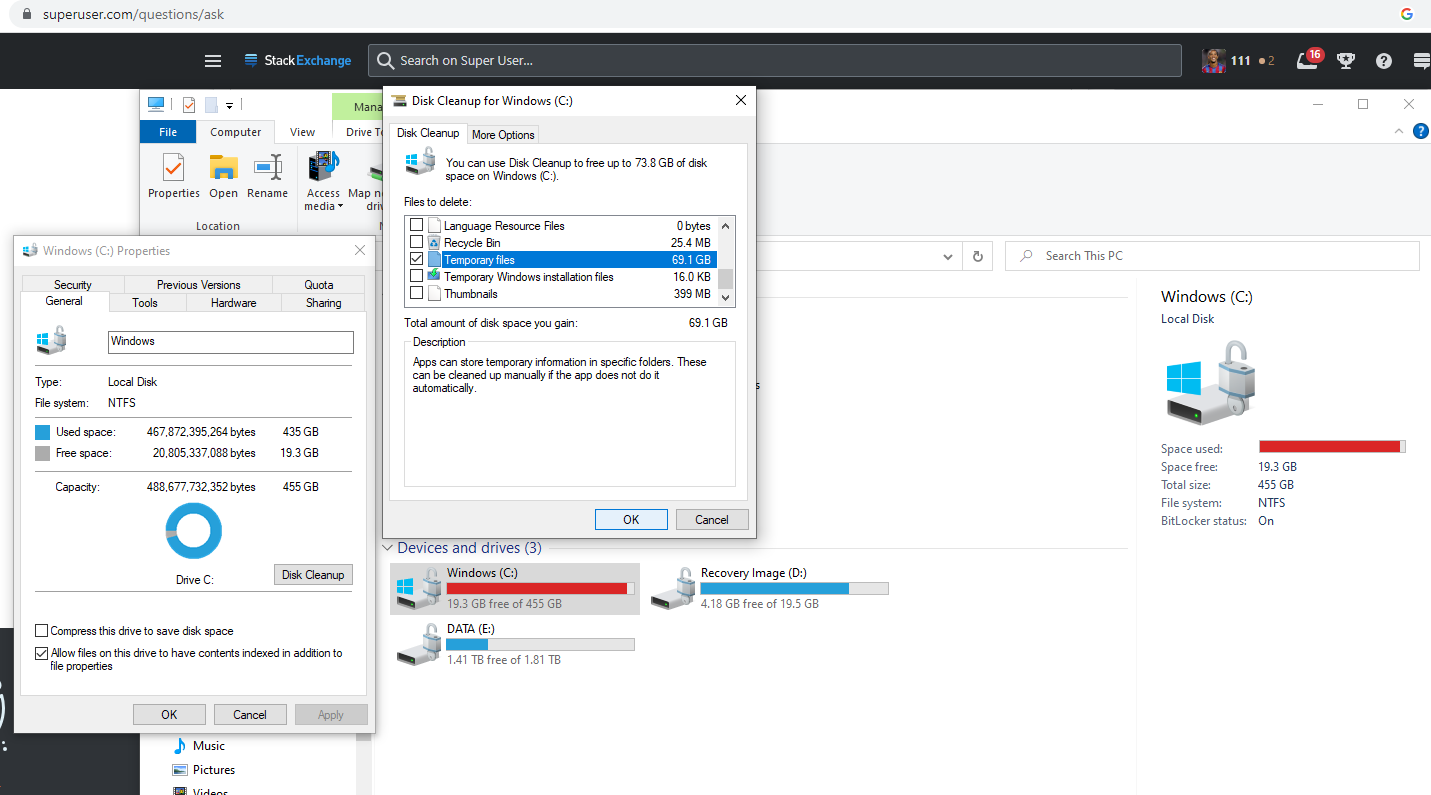Select the Disk Cleanup tab
The height and width of the screenshot is (795, 1431).
[x=428, y=133]
